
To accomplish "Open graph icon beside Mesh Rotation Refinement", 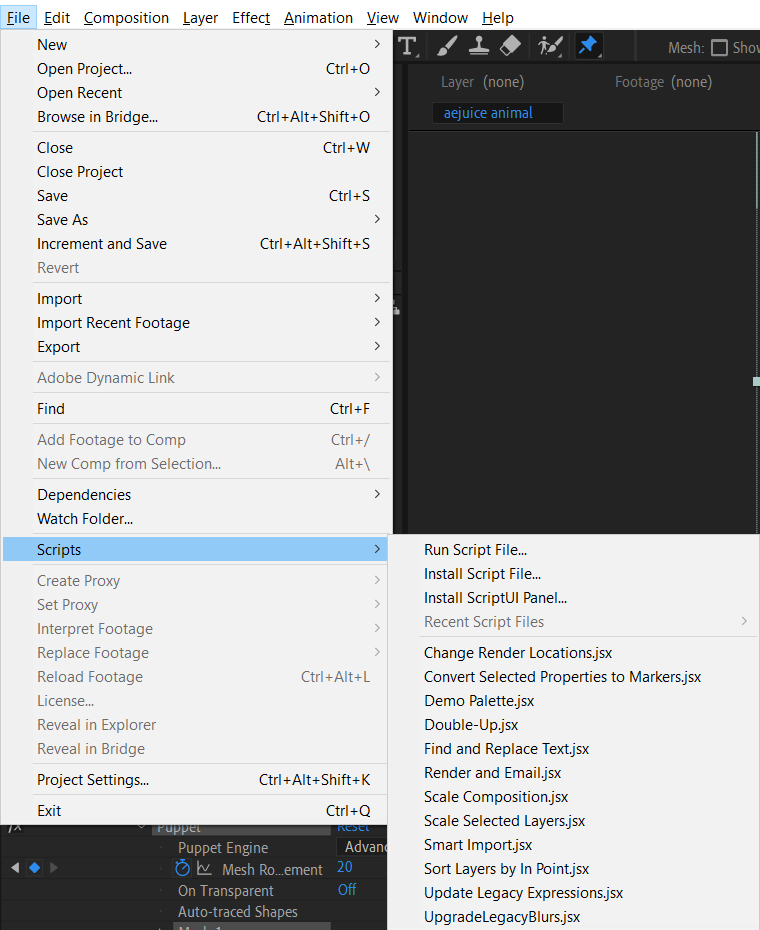I will tap(204, 868).
